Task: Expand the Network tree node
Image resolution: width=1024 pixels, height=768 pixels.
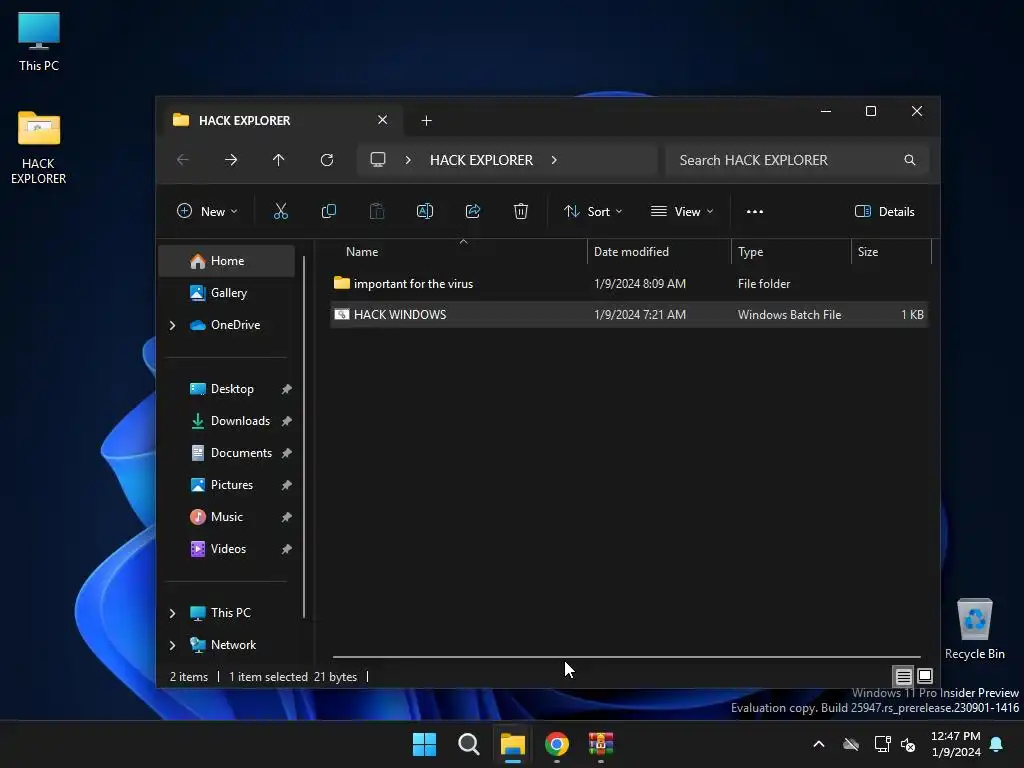Action: 172,645
